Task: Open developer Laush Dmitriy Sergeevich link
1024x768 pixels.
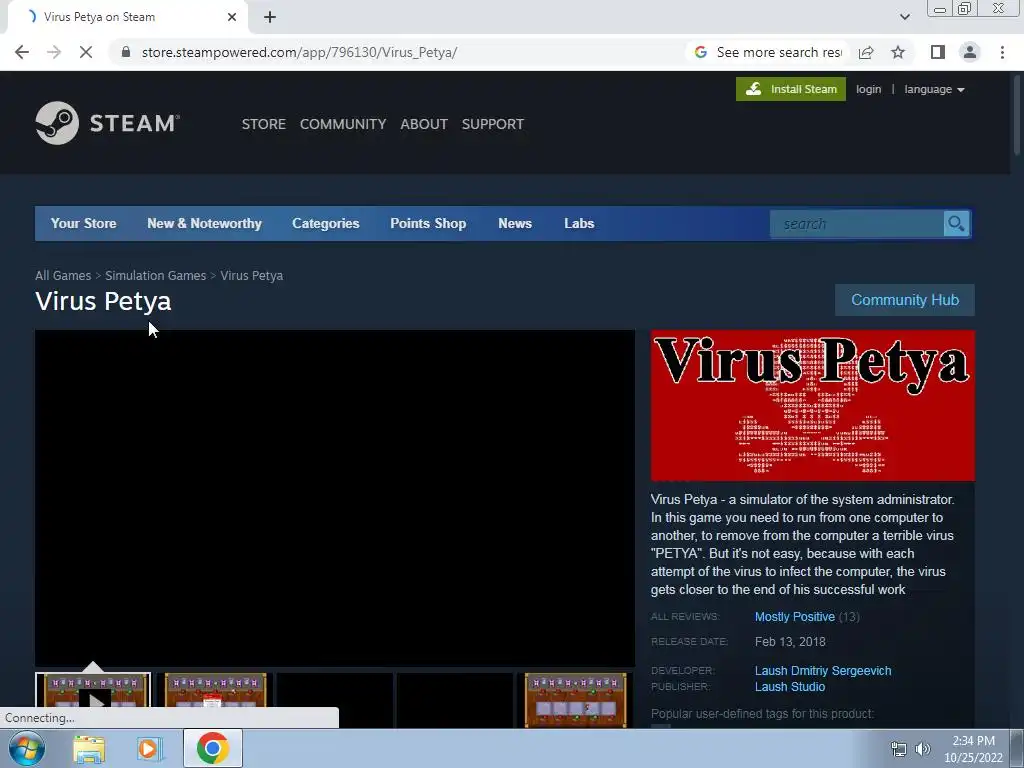Action: coord(823,671)
